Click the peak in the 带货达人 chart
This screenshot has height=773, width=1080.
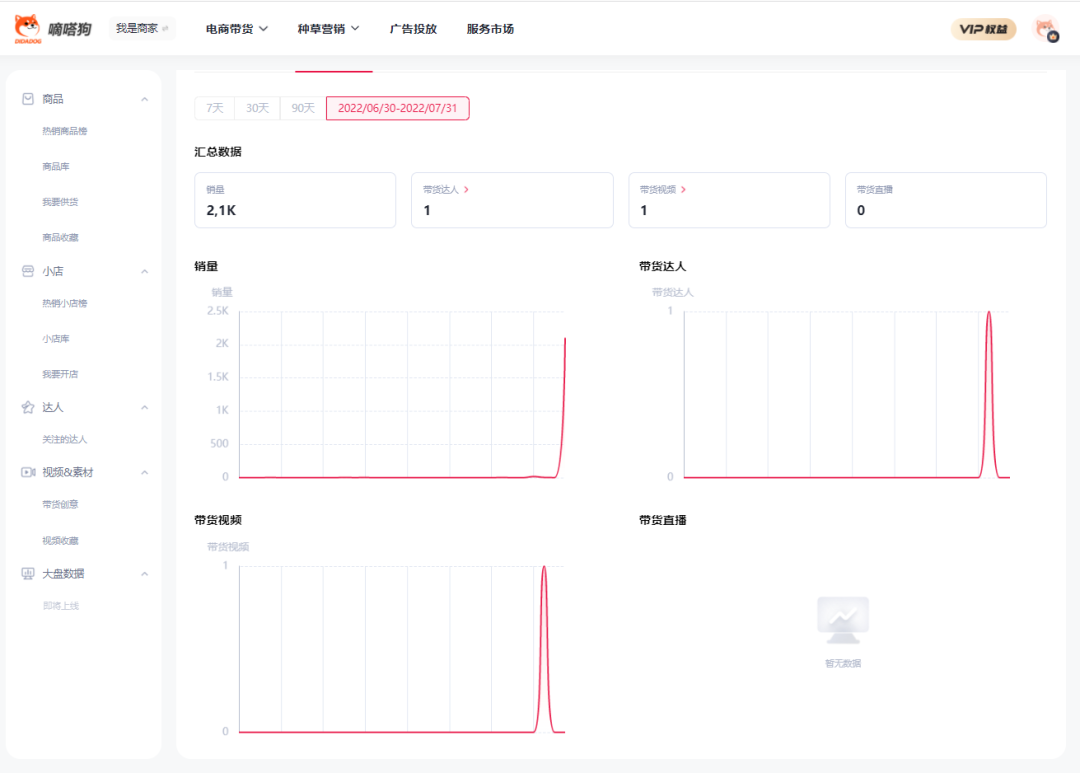tap(989, 313)
